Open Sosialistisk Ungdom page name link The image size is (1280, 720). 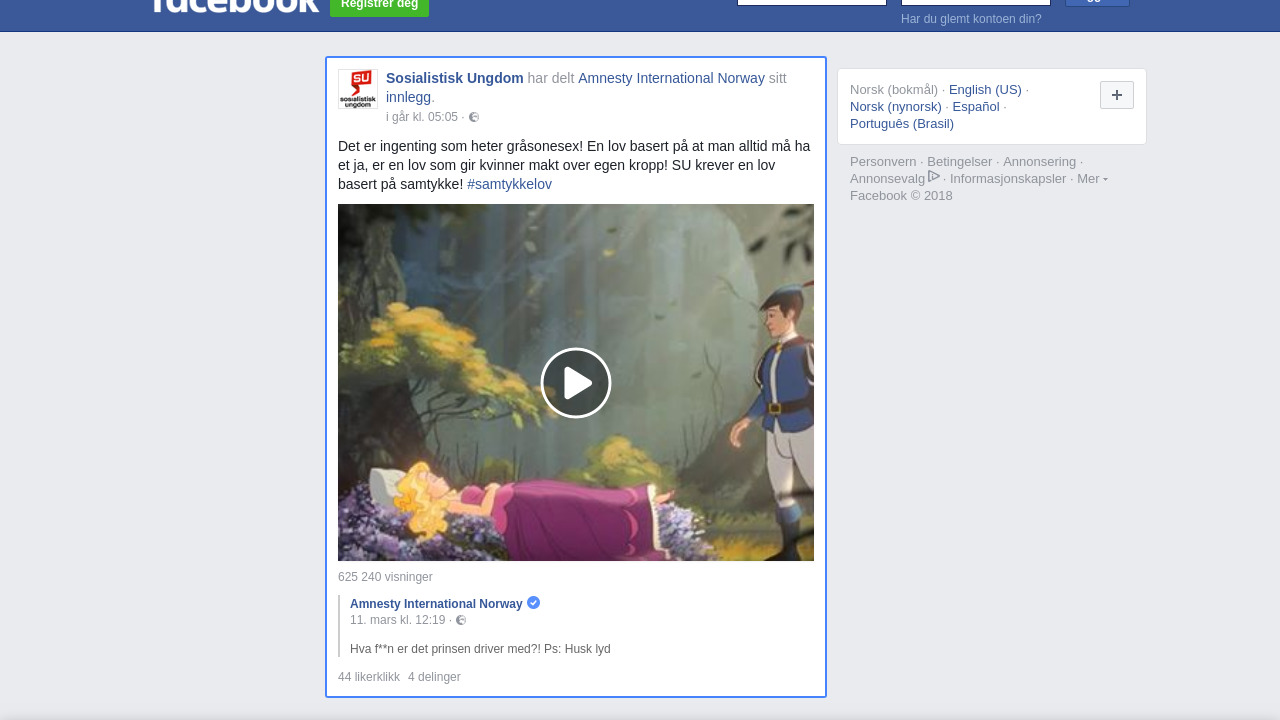tap(454, 78)
